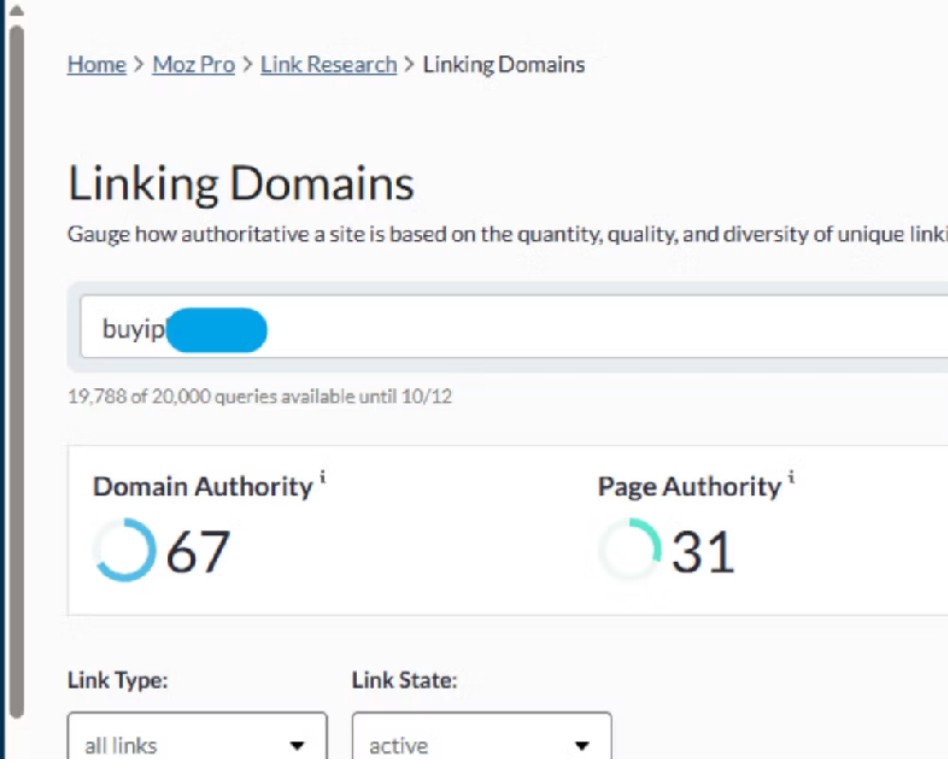The image size is (948, 777).
Task: Click the arrow on all links dropdown
Action: [297, 746]
